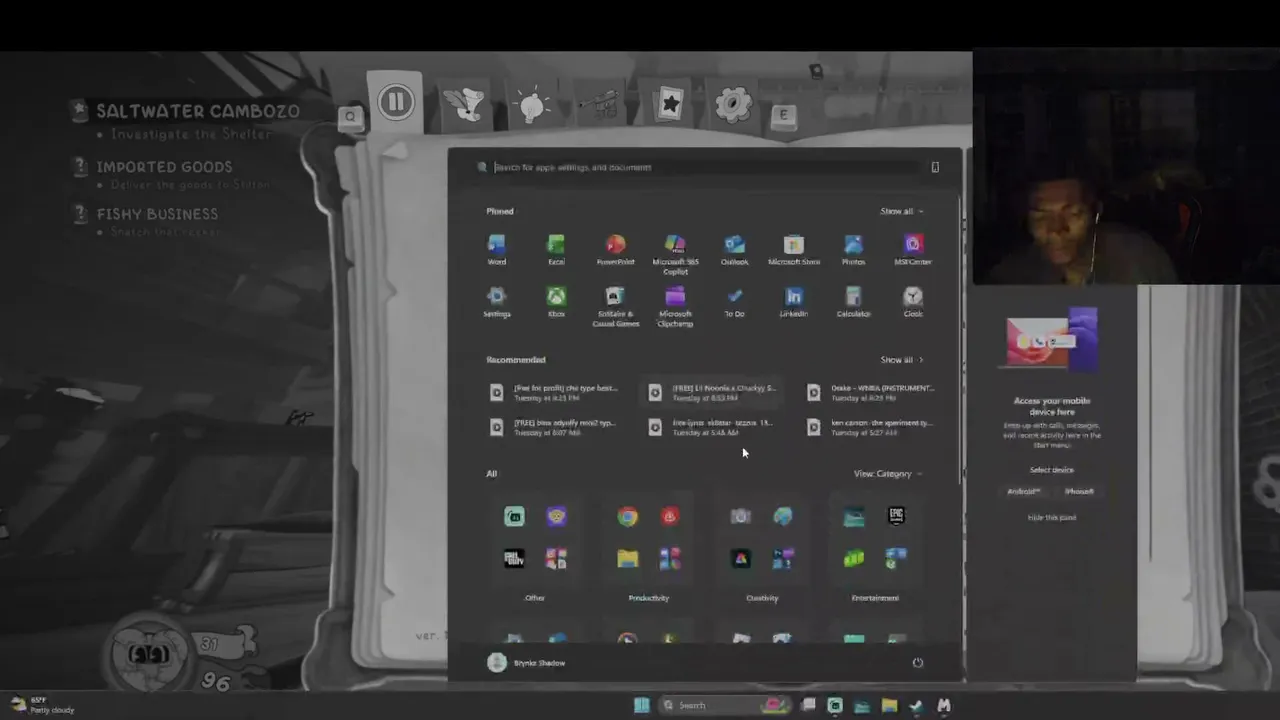Viewport: 1280px width, 720px height.
Task: Open the game's lightbulb hints tab
Action: [x=531, y=104]
